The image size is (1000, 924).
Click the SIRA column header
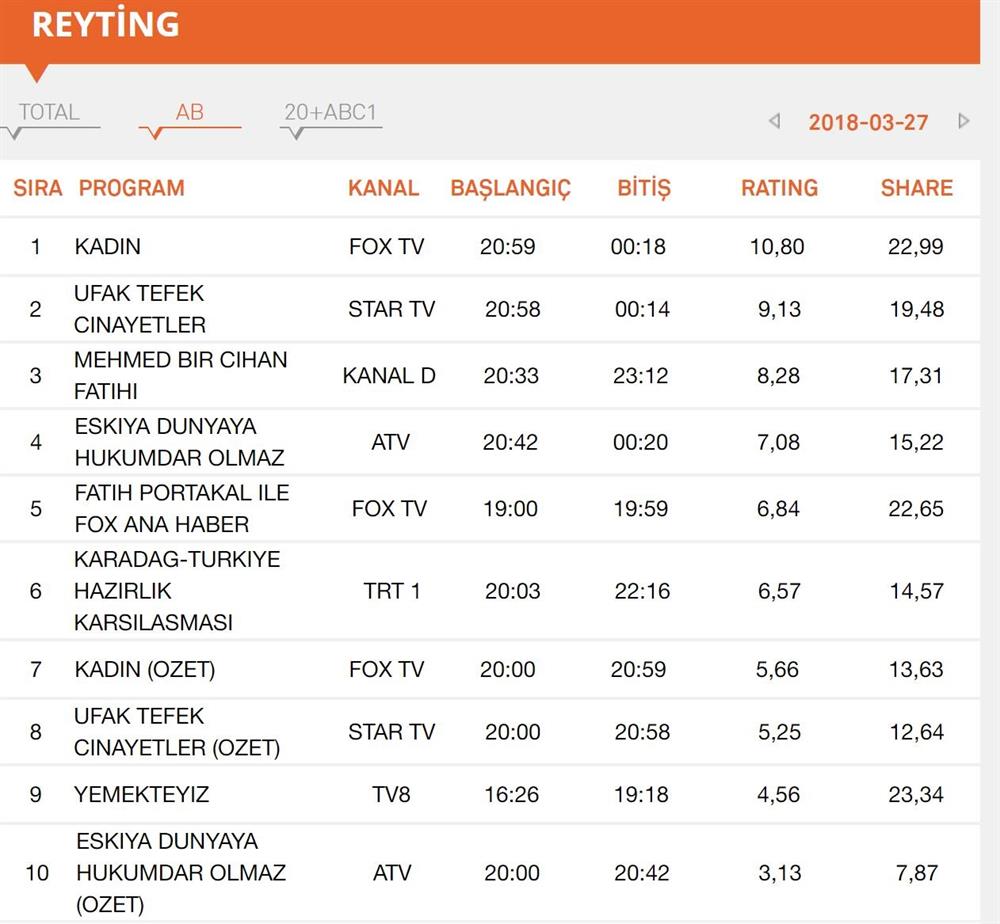(x=38, y=188)
